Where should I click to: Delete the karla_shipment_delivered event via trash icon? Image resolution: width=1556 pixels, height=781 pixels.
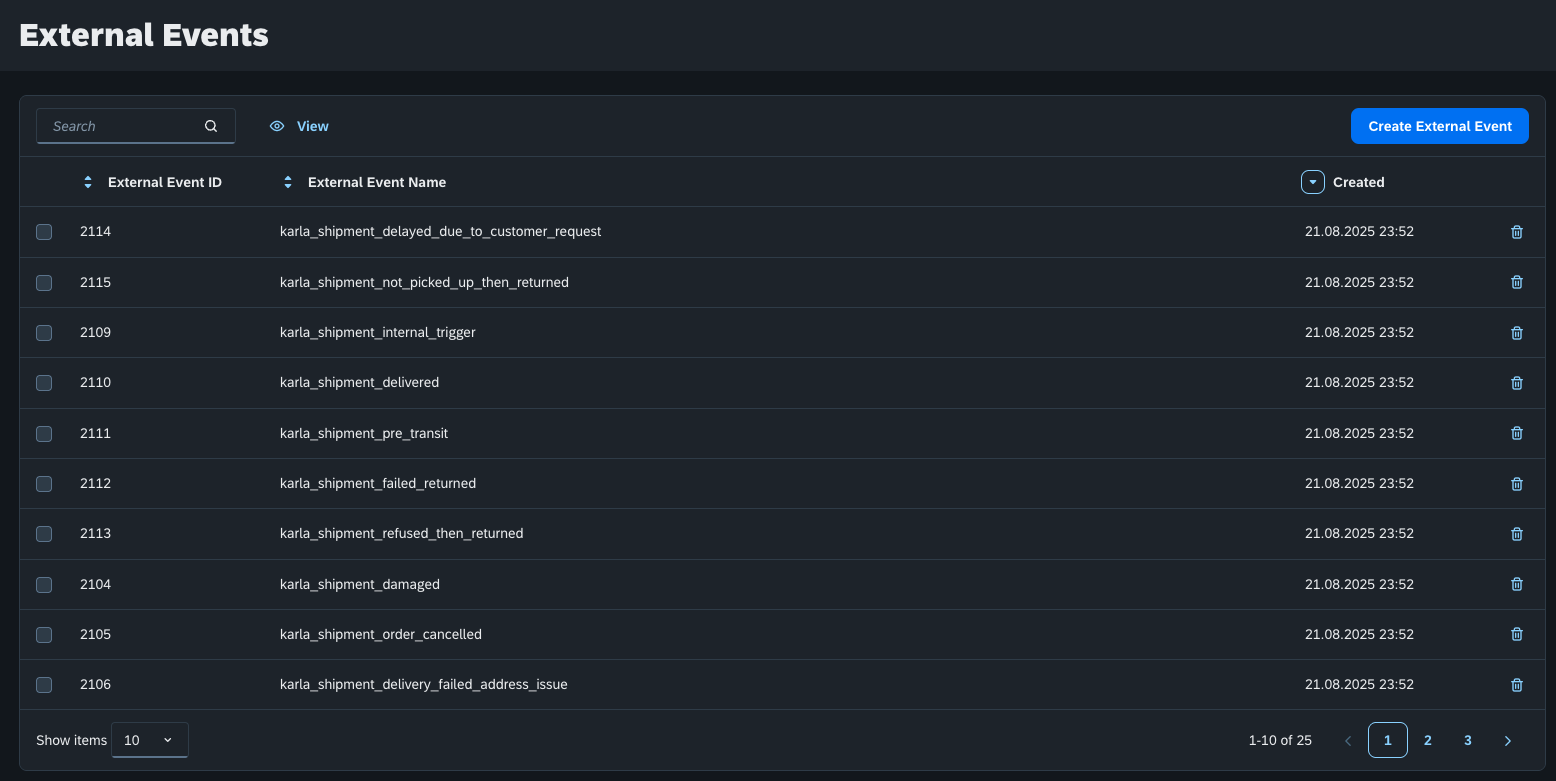1516,383
